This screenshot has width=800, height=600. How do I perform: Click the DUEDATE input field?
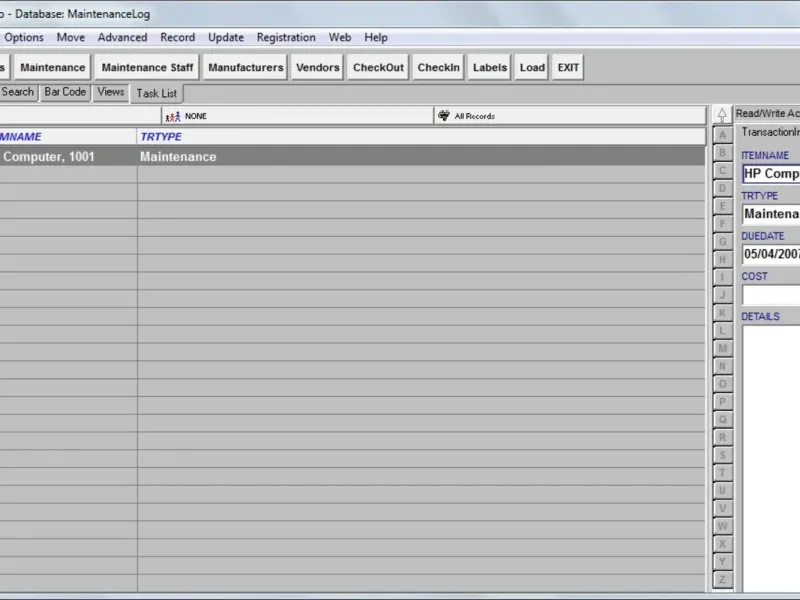click(x=771, y=254)
